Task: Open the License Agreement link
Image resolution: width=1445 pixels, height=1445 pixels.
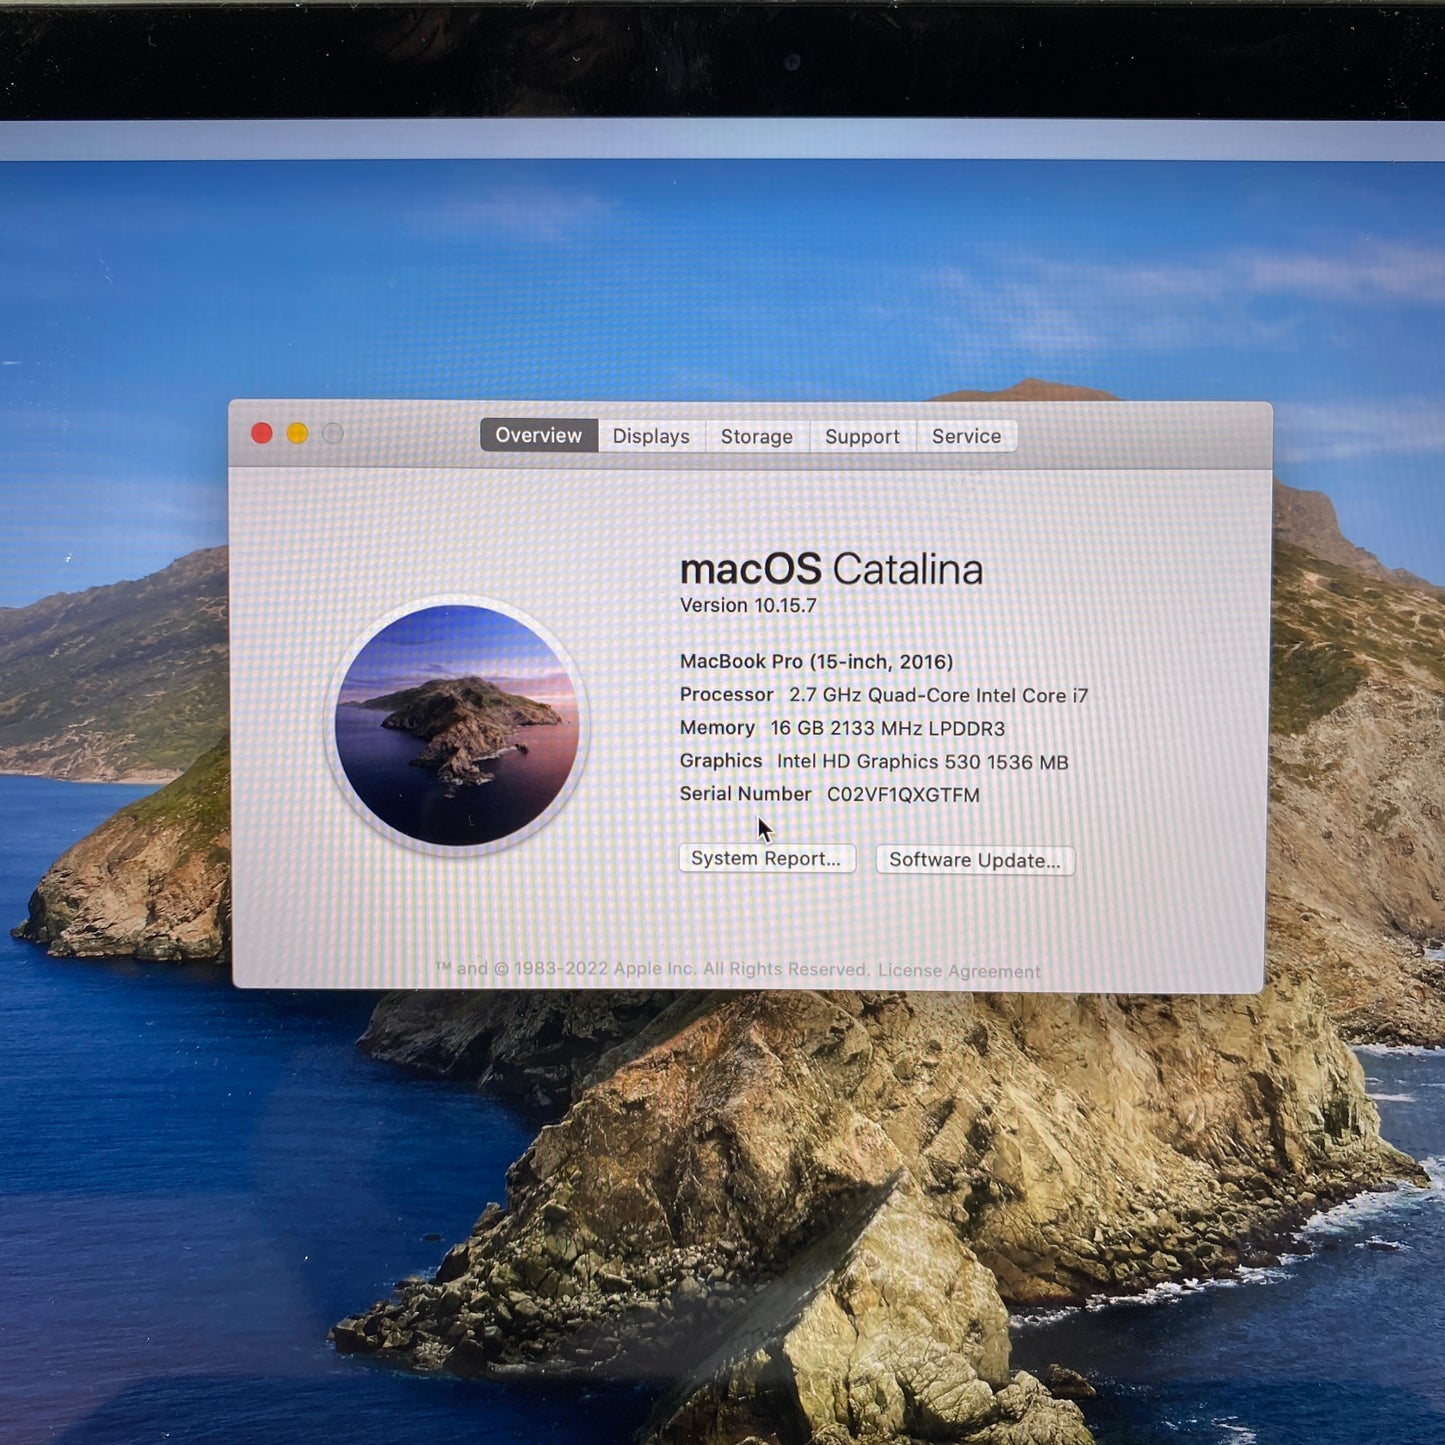Action: click(959, 971)
